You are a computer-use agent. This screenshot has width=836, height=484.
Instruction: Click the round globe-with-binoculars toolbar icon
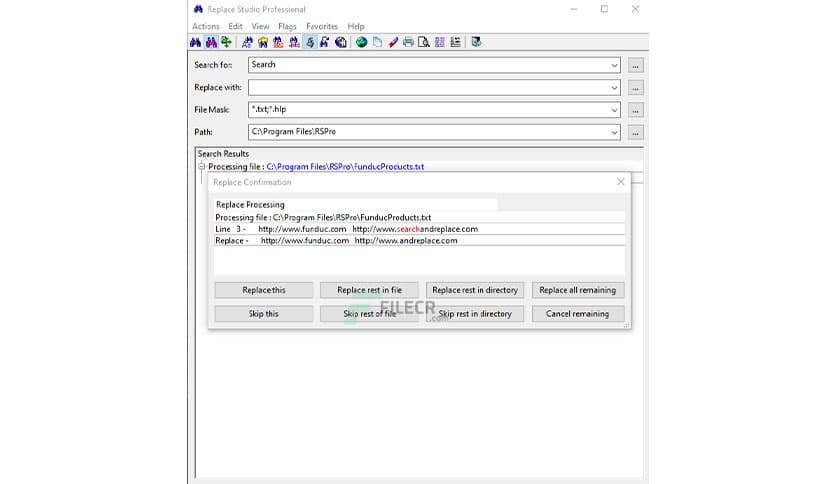point(341,42)
